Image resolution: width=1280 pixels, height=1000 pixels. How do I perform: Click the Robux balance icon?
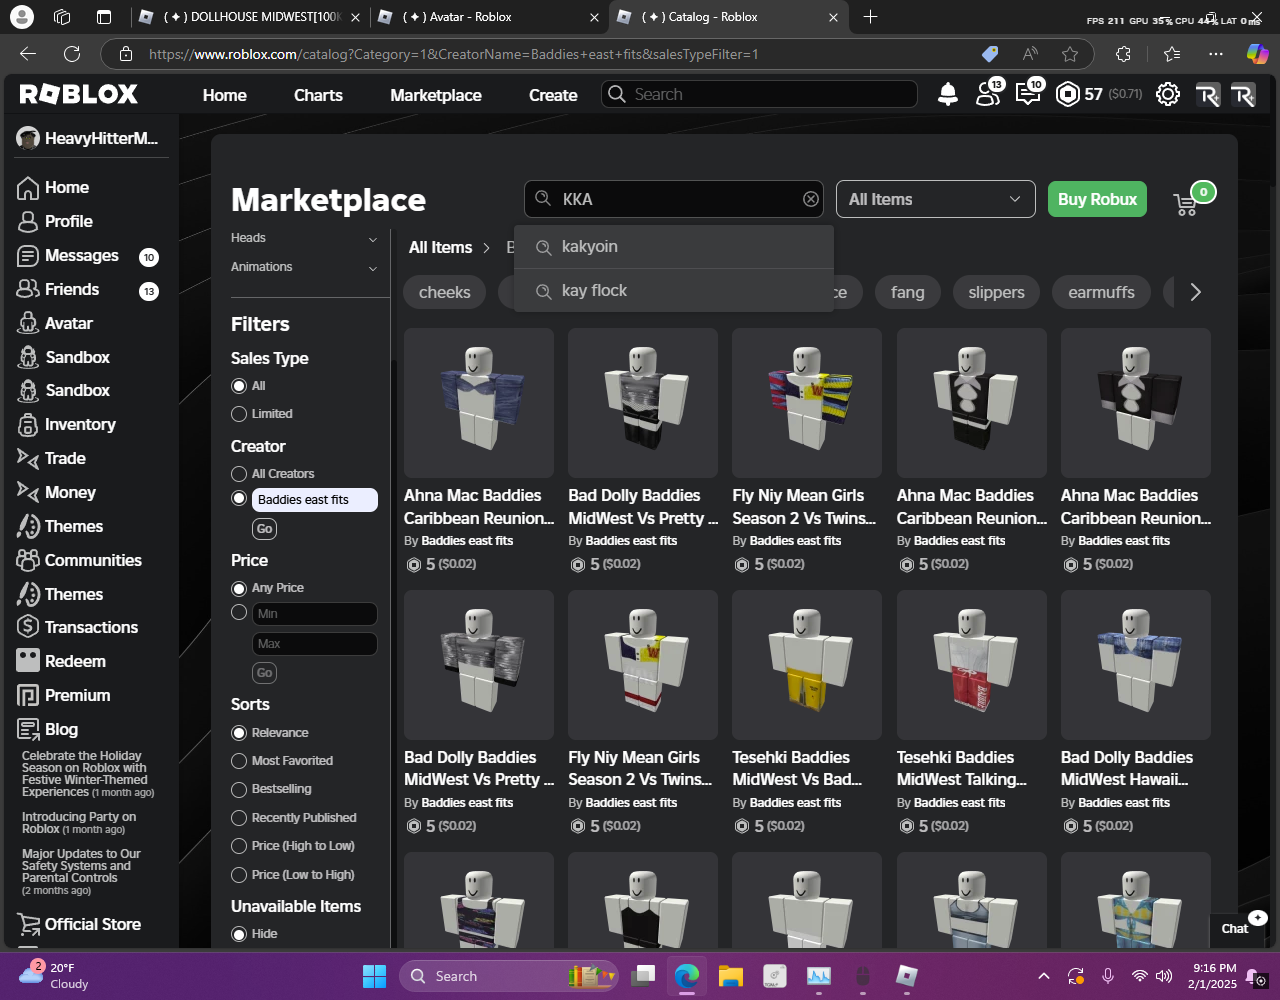[1068, 95]
